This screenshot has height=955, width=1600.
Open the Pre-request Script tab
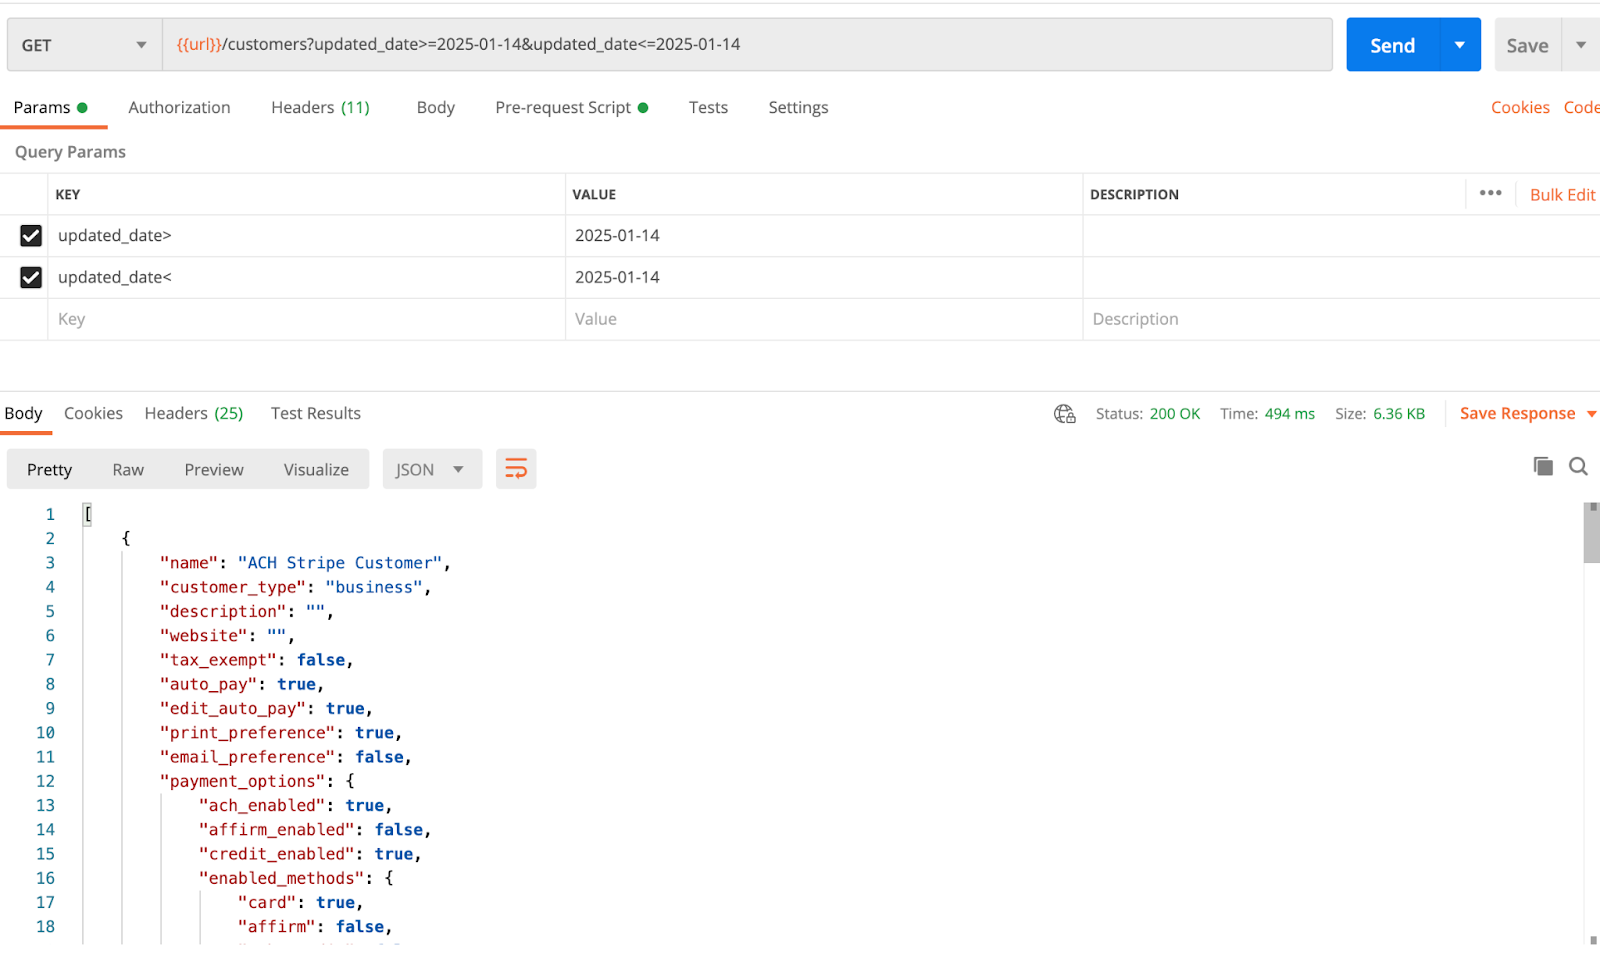(571, 108)
